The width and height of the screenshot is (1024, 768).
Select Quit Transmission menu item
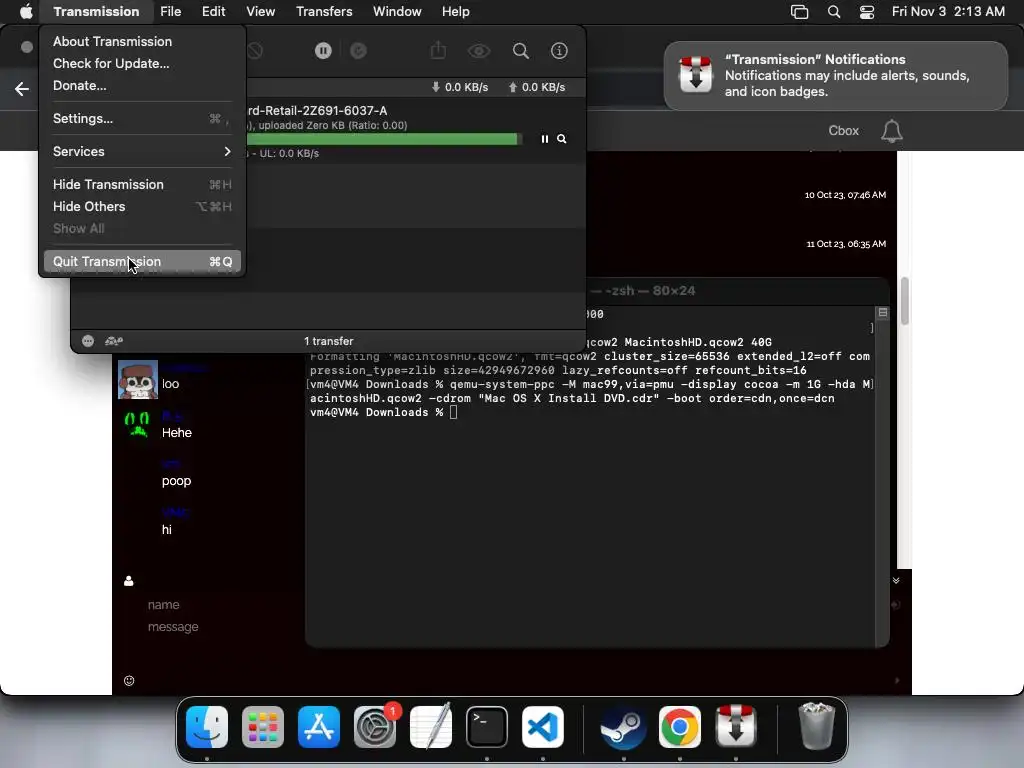click(x=142, y=261)
